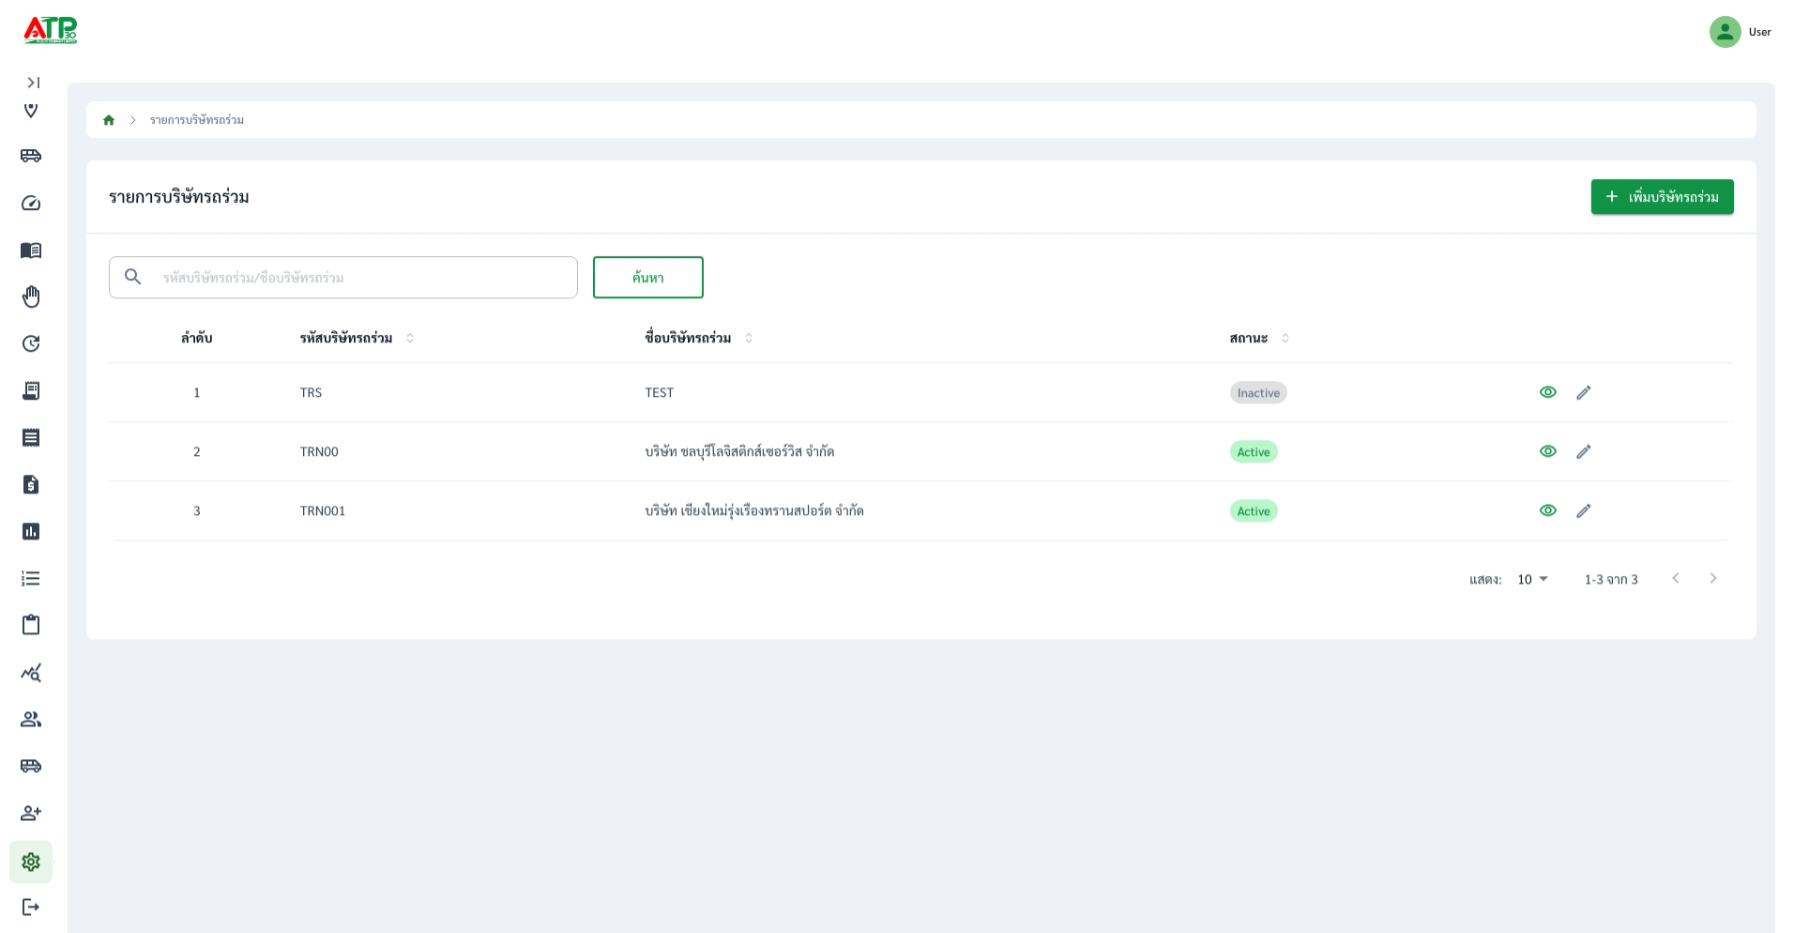Click the clipboard sidebar icon

[31, 625]
